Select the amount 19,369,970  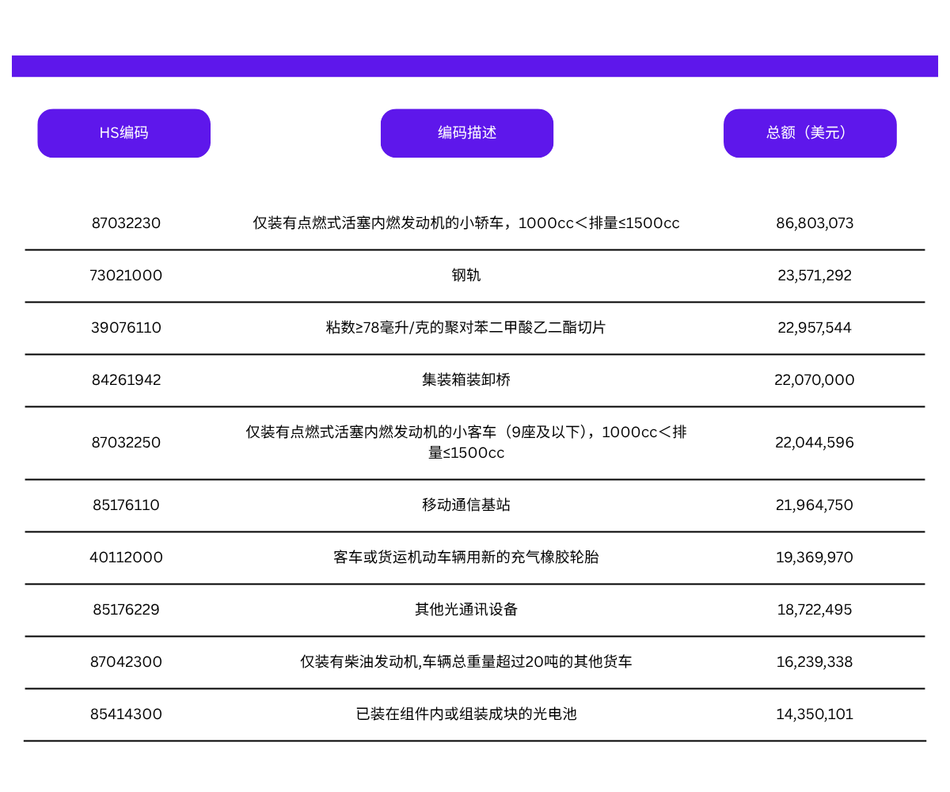814,557
